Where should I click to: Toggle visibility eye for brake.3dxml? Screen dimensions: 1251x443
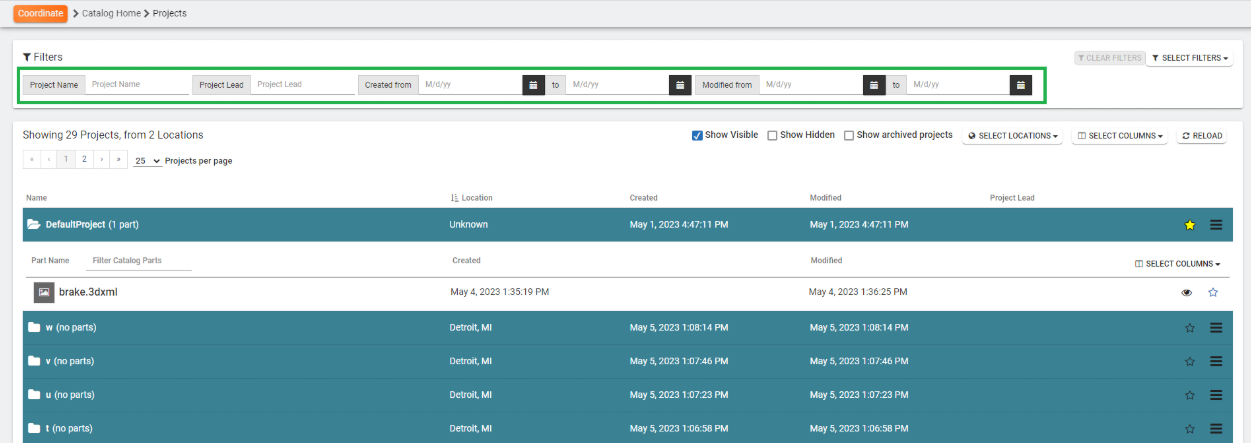pyautogui.click(x=1187, y=293)
